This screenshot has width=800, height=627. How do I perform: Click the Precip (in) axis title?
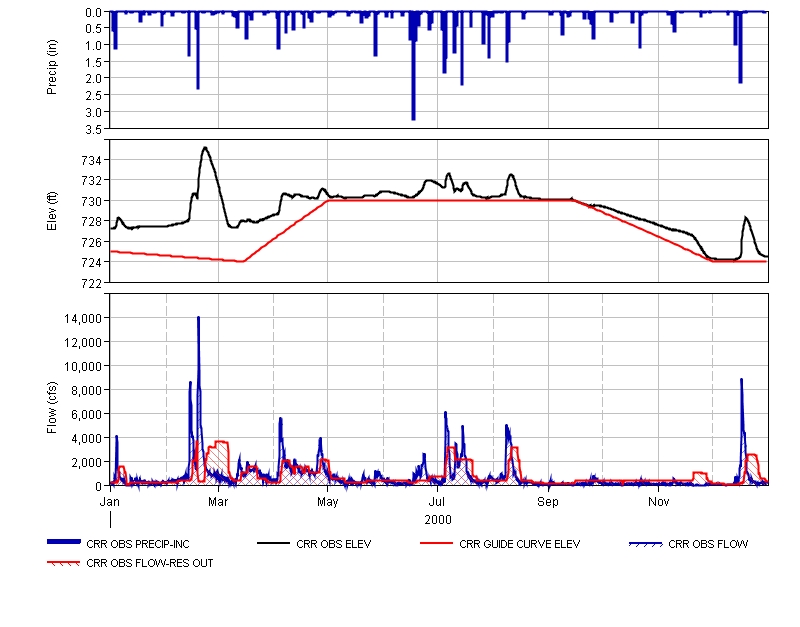point(53,70)
